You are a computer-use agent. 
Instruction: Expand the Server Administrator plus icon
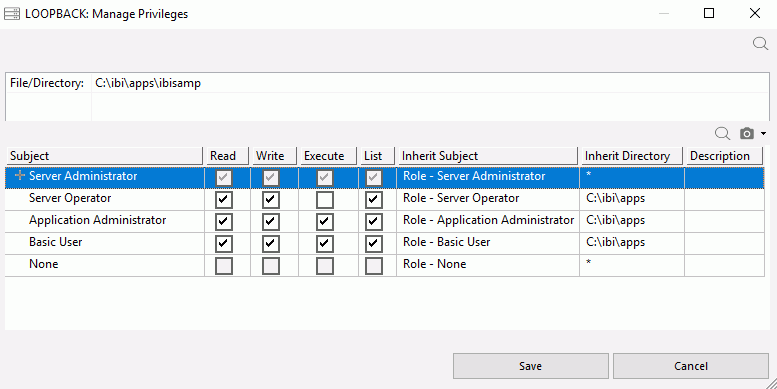point(20,175)
